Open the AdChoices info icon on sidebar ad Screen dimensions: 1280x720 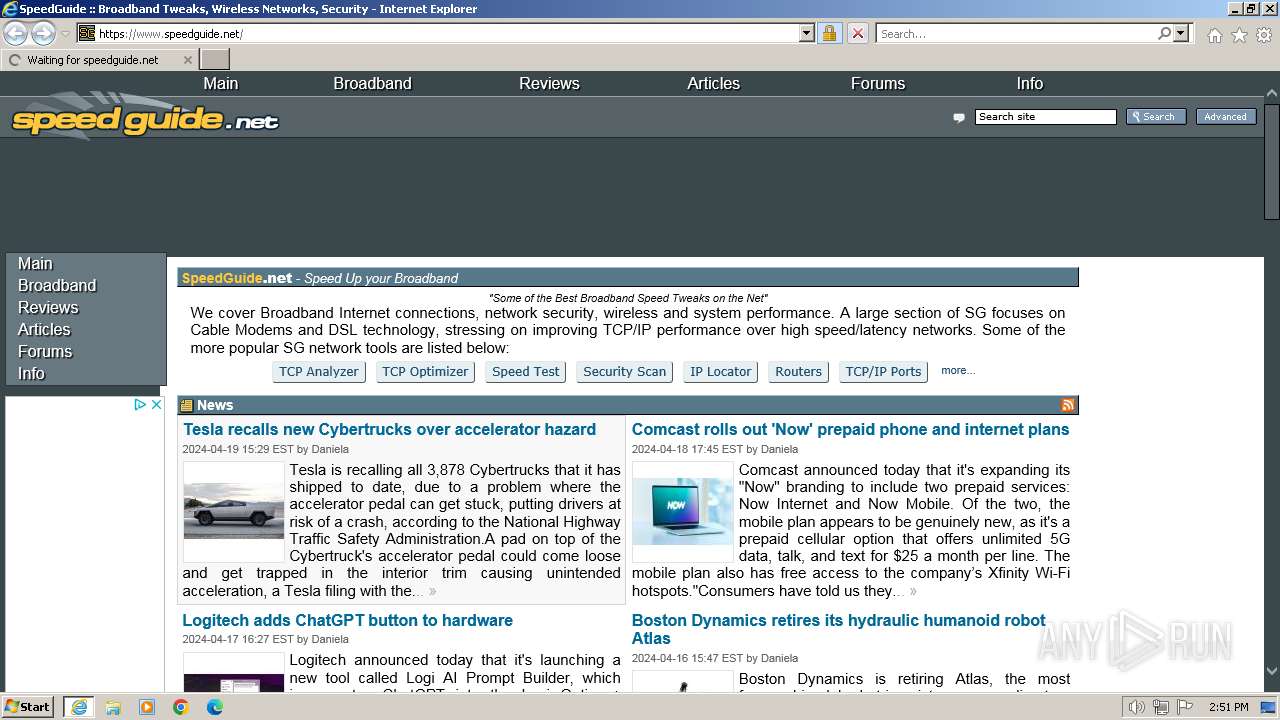point(141,404)
